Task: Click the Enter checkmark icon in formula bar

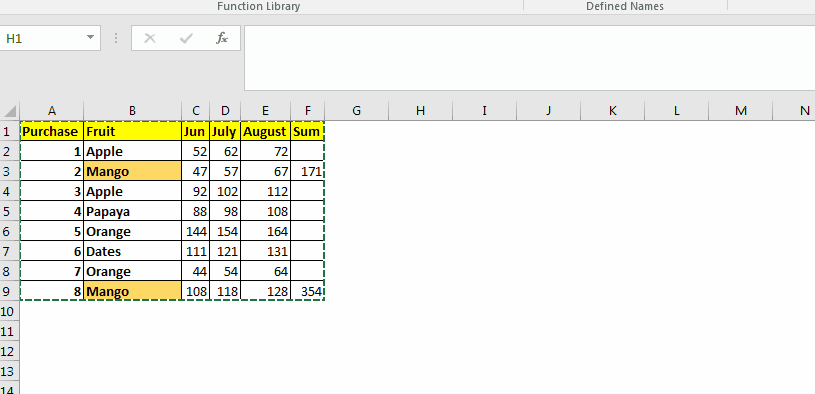Action: coord(186,38)
